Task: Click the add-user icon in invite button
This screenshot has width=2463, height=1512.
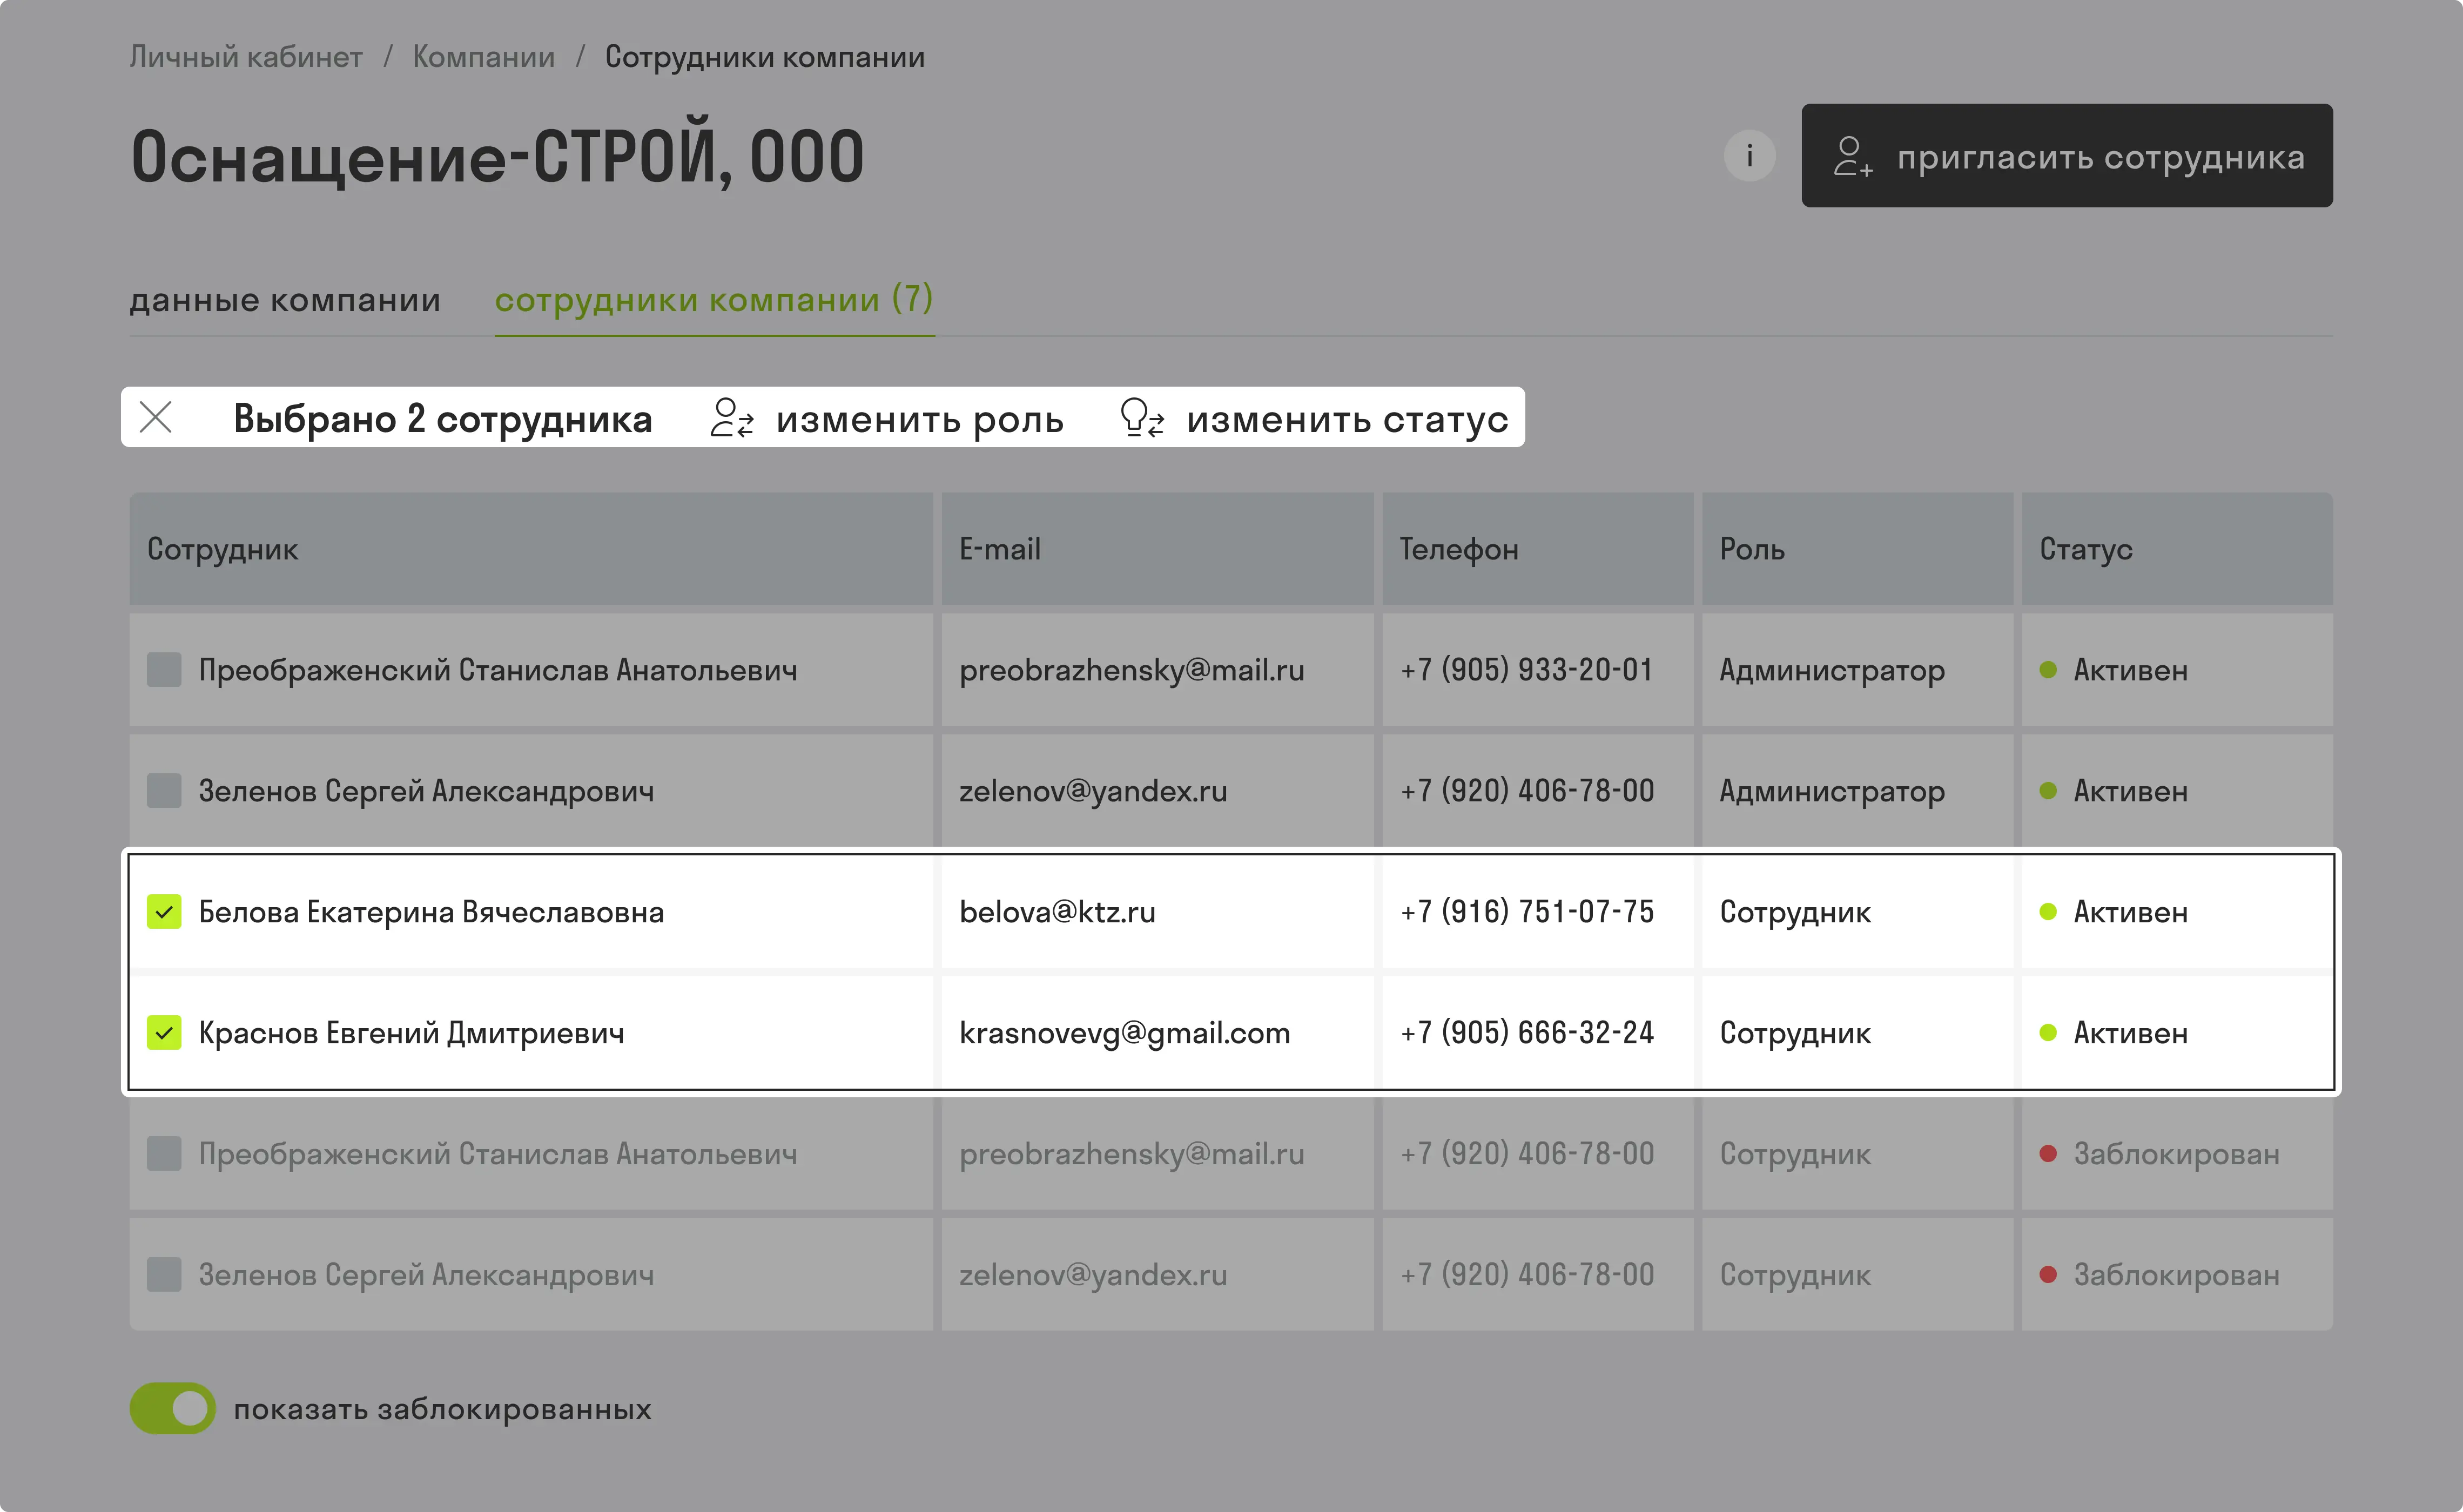Action: click(x=1852, y=157)
